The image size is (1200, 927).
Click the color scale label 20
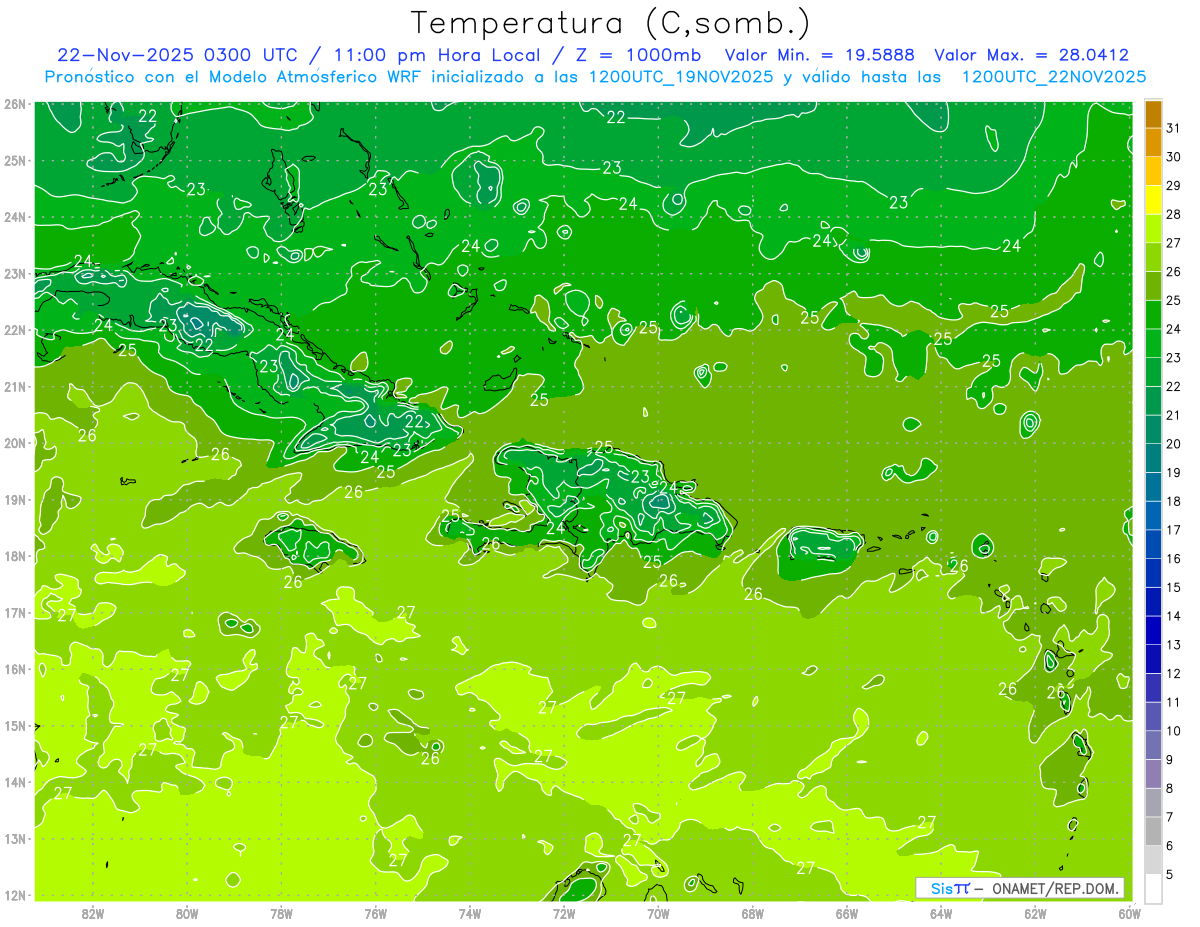pyautogui.click(x=1173, y=444)
